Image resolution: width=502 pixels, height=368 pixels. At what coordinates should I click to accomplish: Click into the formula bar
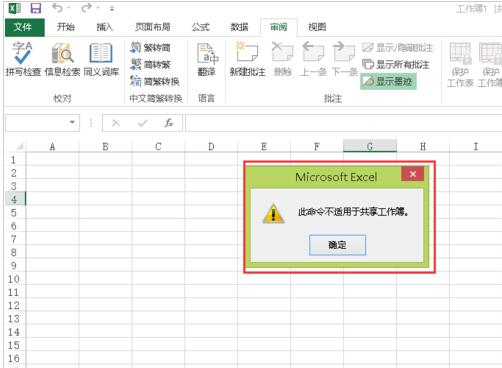pos(343,123)
